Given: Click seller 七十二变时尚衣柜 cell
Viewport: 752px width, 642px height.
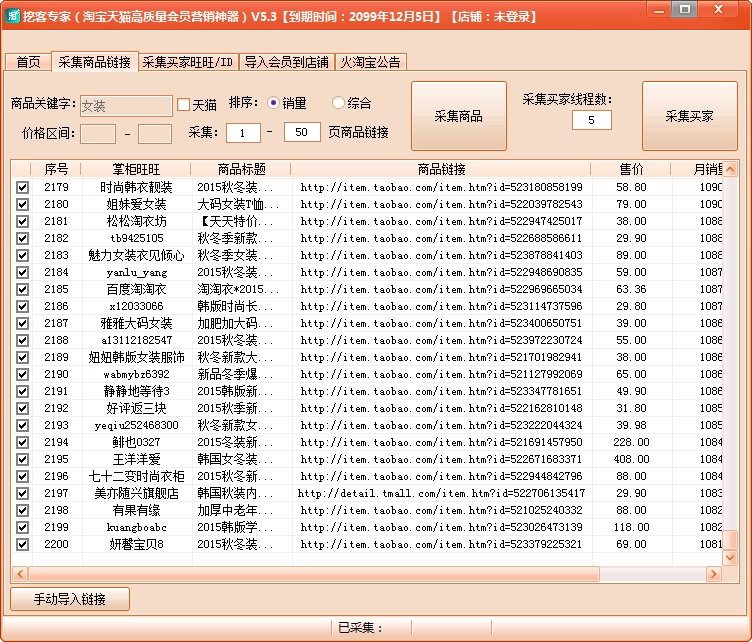Looking at the screenshot, I should (136, 476).
